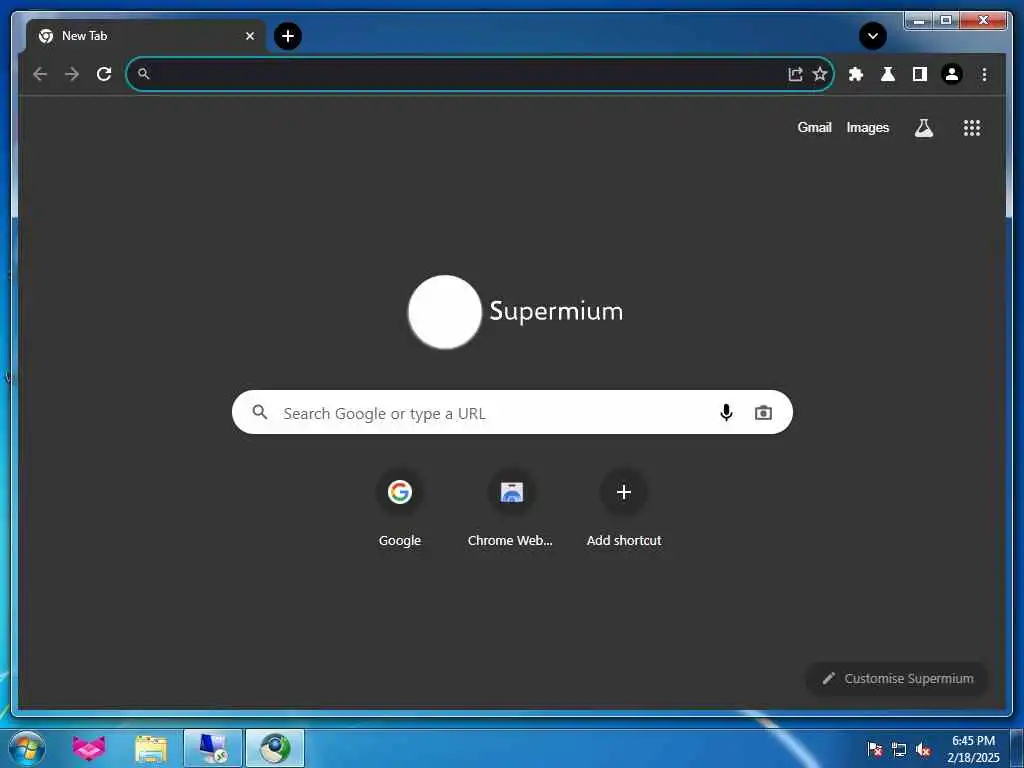Click the Supermium logo circle
The image size is (1024, 768).
point(445,312)
